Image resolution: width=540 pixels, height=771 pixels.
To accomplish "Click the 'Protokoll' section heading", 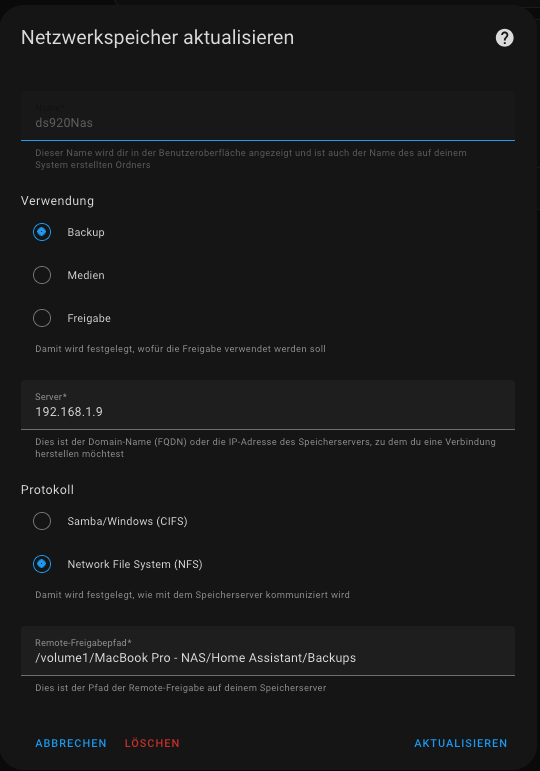I will coord(47,490).
